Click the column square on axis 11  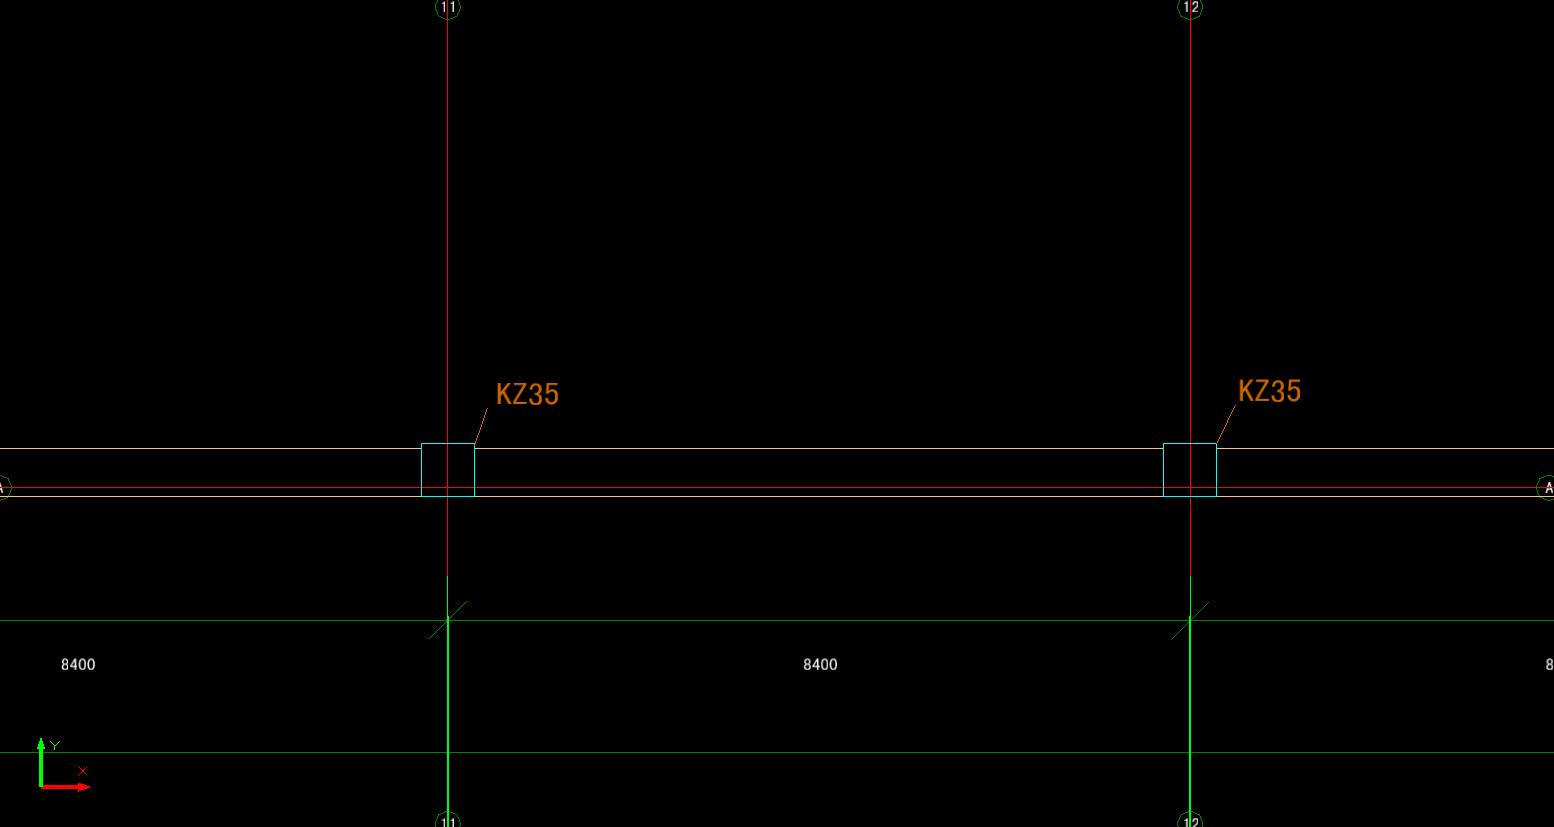tap(448, 470)
